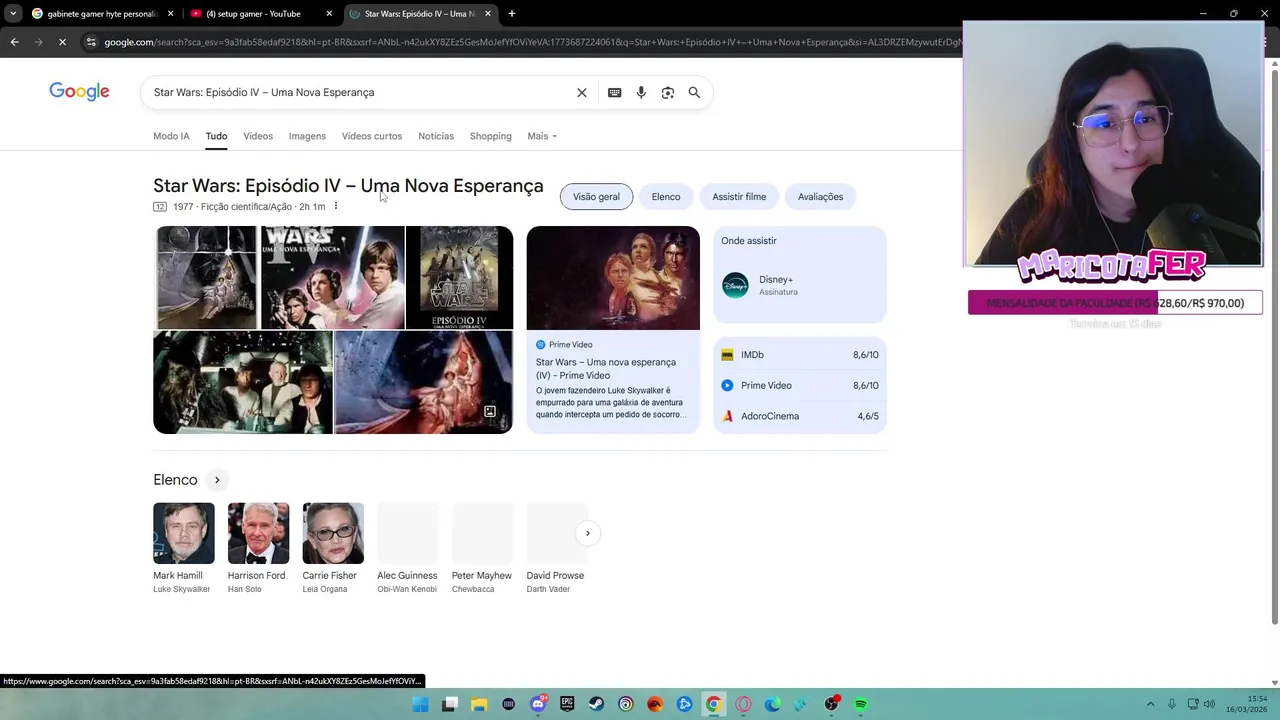Switch to Modo IA tab
The image size is (1280, 720).
click(x=171, y=136)
